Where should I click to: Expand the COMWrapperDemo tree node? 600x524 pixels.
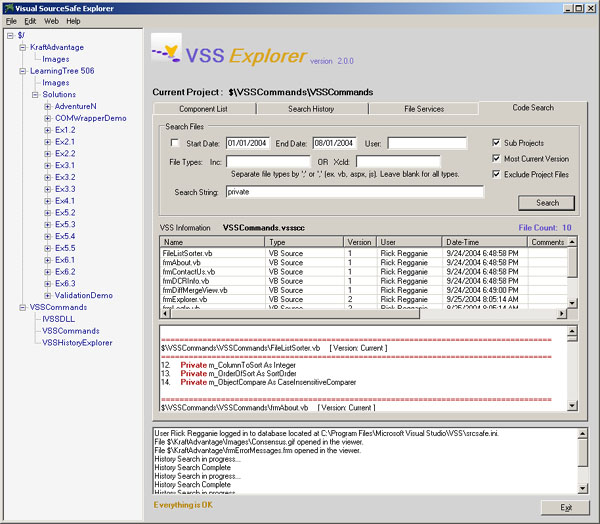(x=47, y=118)
